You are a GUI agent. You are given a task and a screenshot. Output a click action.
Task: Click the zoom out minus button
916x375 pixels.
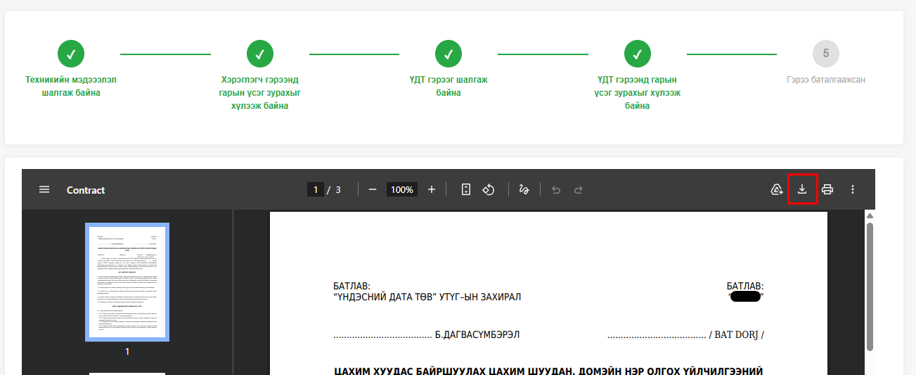[372, 190]
